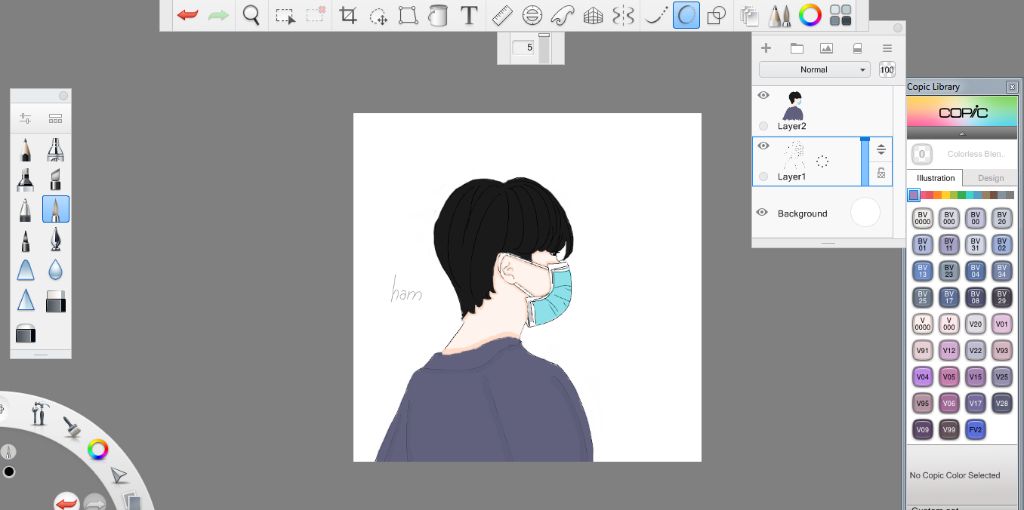The height and width of the screenshot is (510, 1024).
Task: Select the chisel tip pen brush
Action: click(56, 180)
